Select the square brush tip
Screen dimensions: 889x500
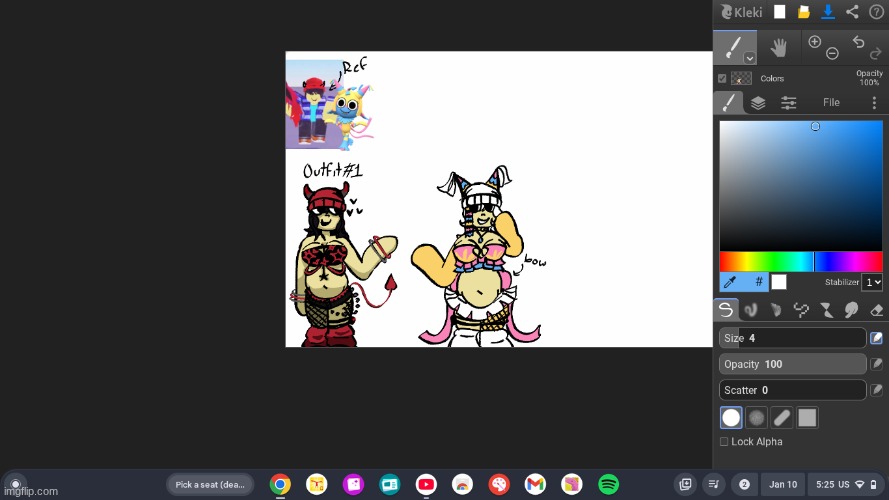point(807,418)
